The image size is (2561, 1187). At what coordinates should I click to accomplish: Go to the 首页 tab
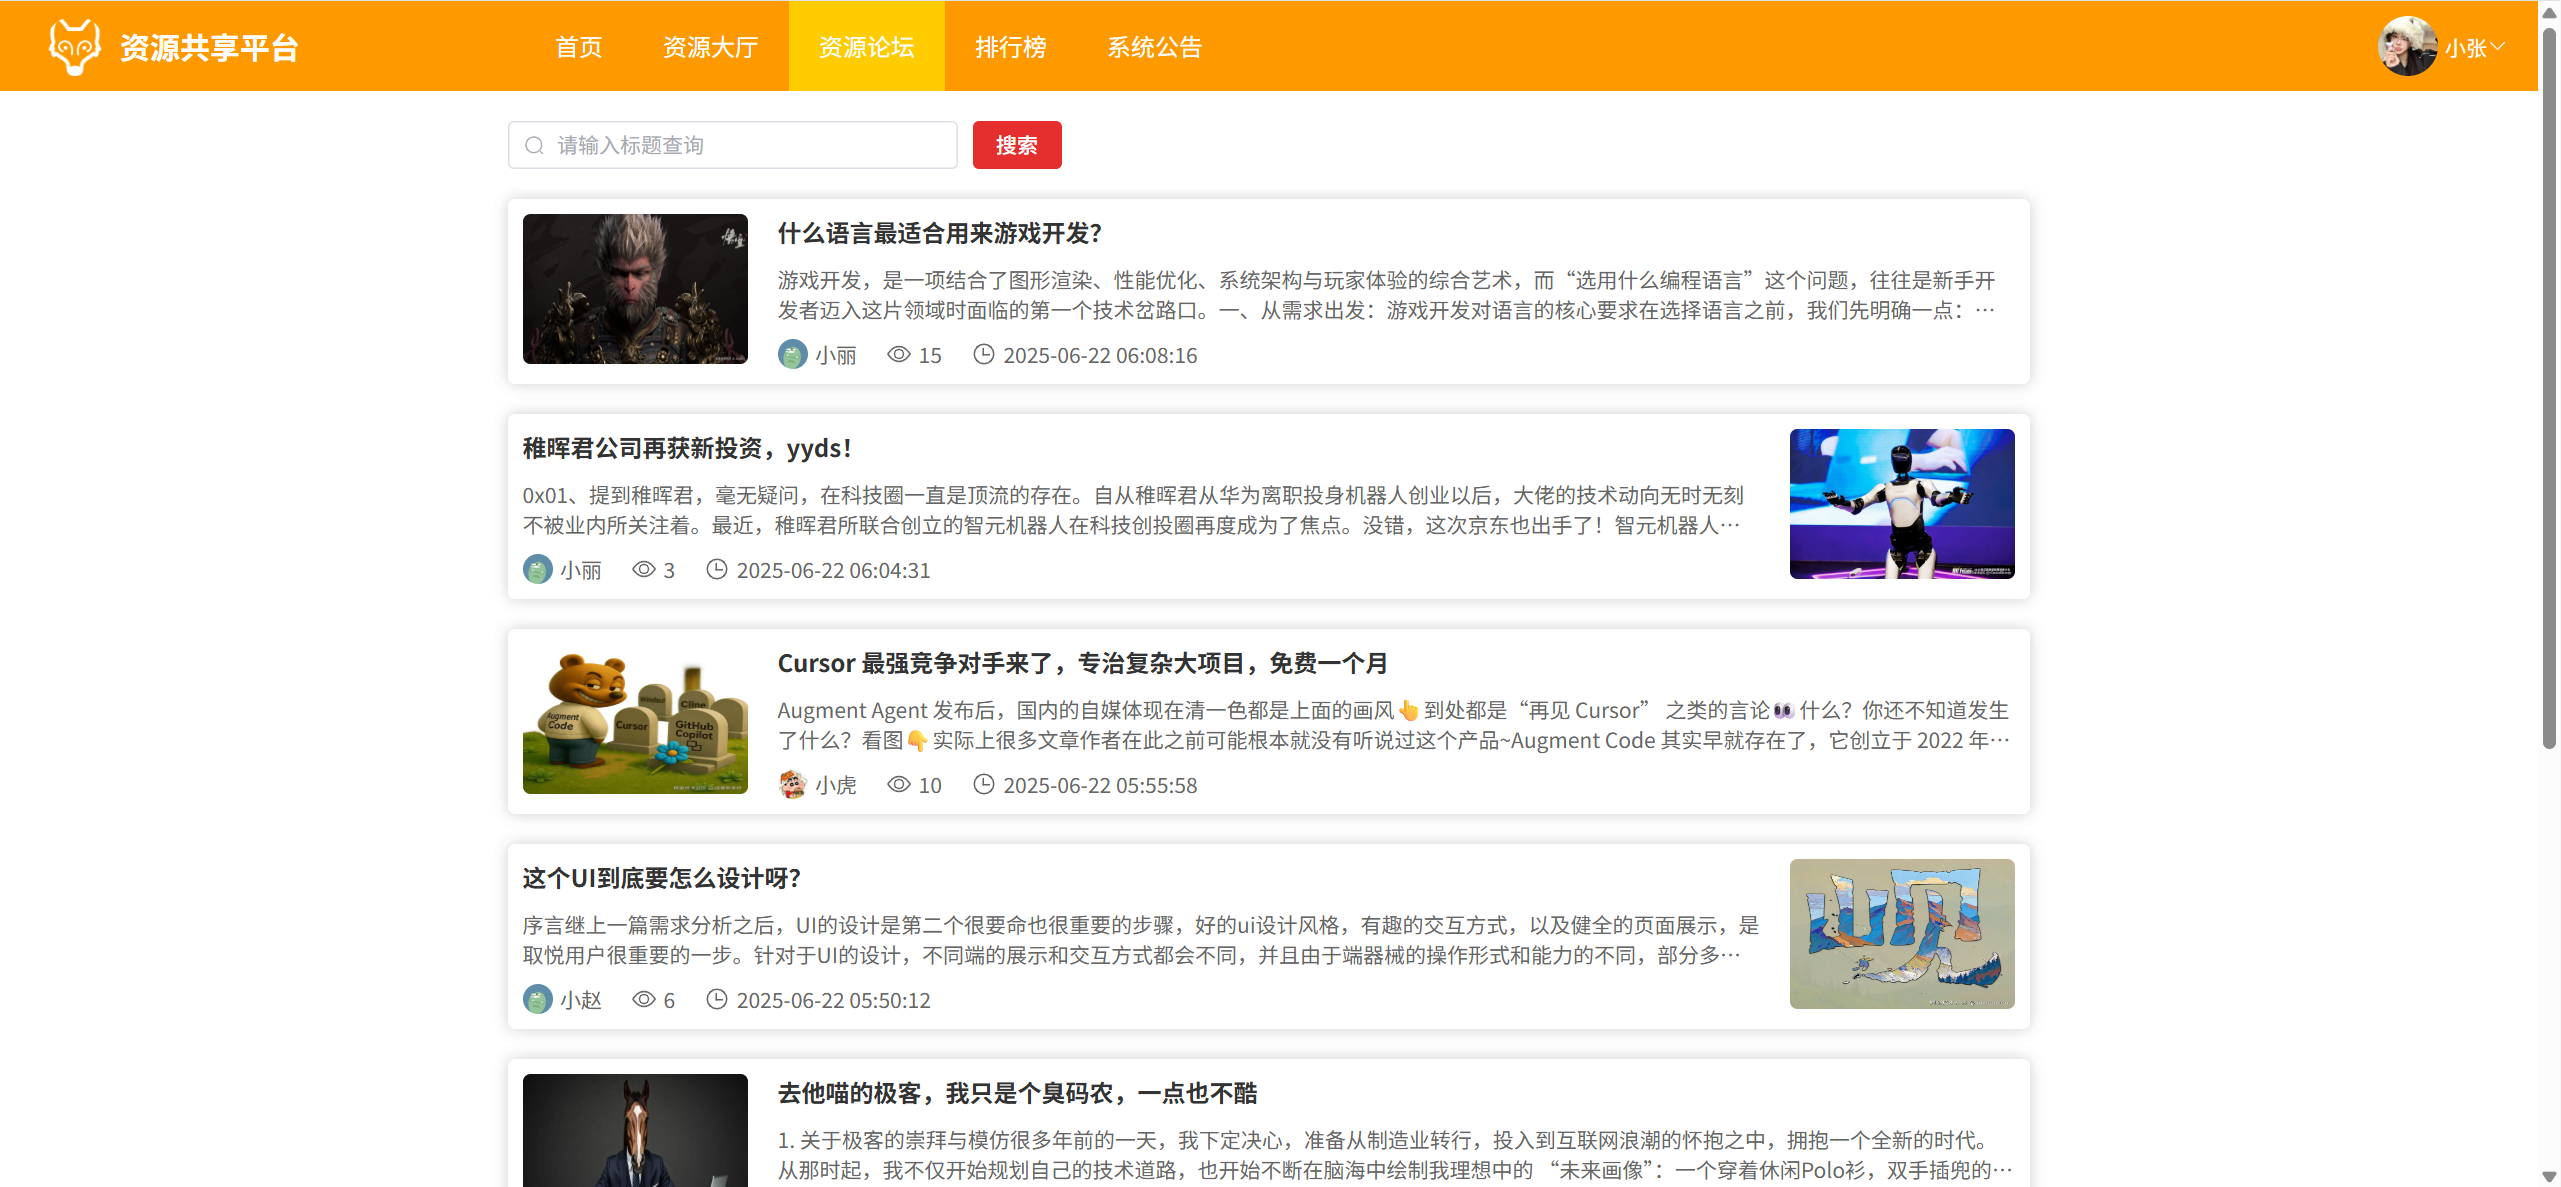point(578,47)
